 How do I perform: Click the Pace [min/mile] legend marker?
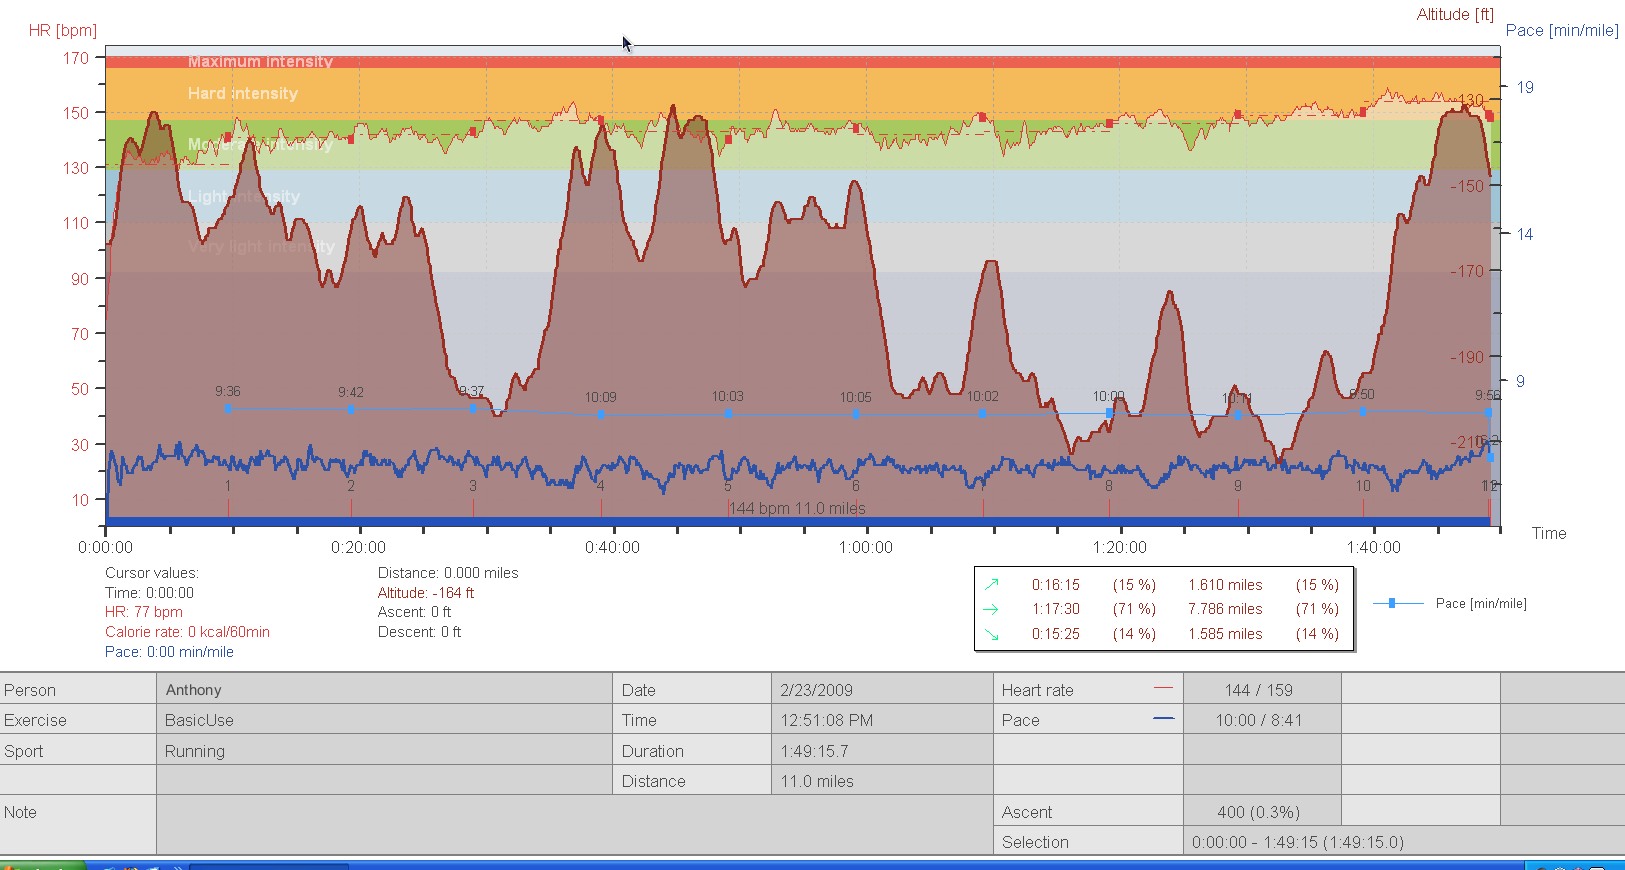(1392, 603)
